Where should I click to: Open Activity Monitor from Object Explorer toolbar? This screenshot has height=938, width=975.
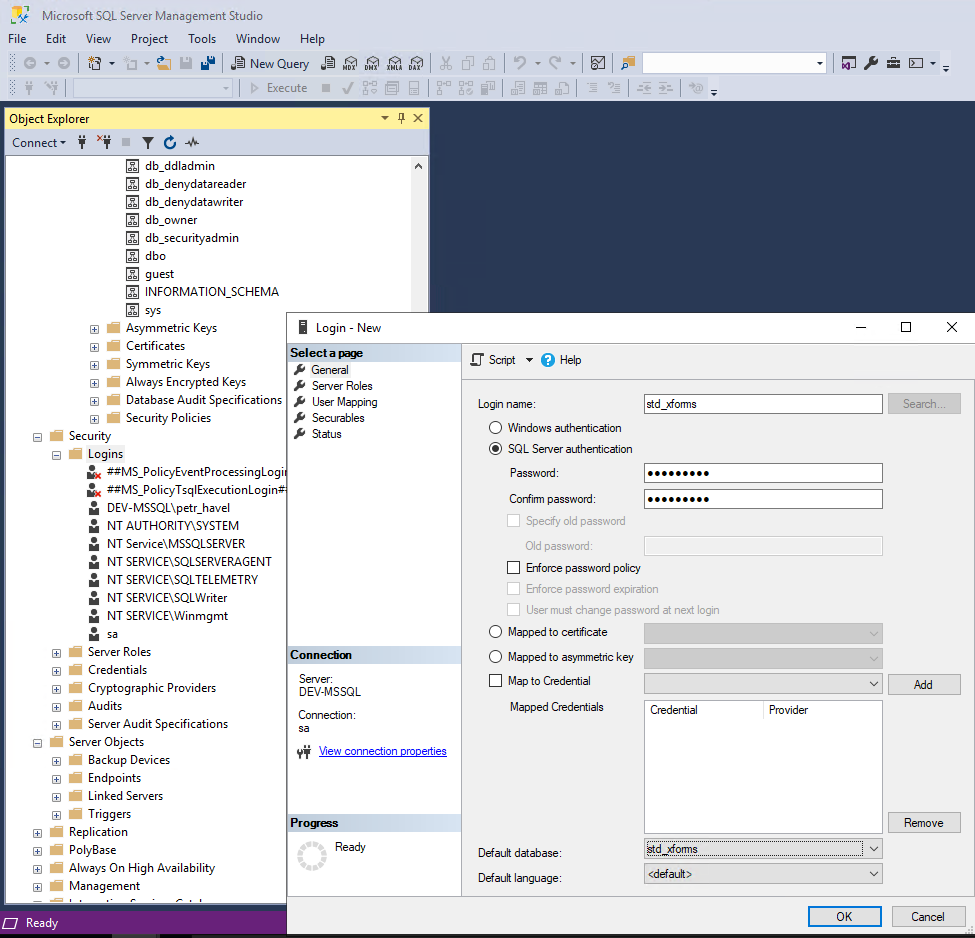[192, 142]
